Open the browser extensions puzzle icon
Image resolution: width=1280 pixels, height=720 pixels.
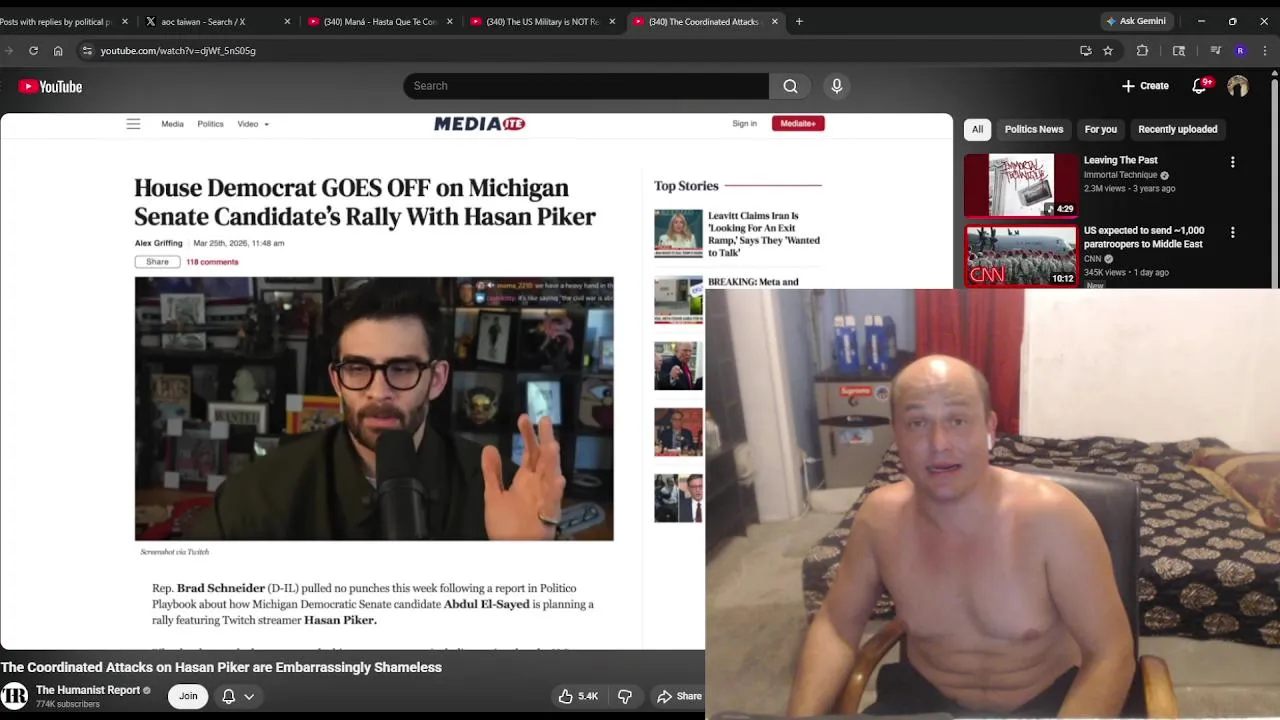coord(1142,50)
